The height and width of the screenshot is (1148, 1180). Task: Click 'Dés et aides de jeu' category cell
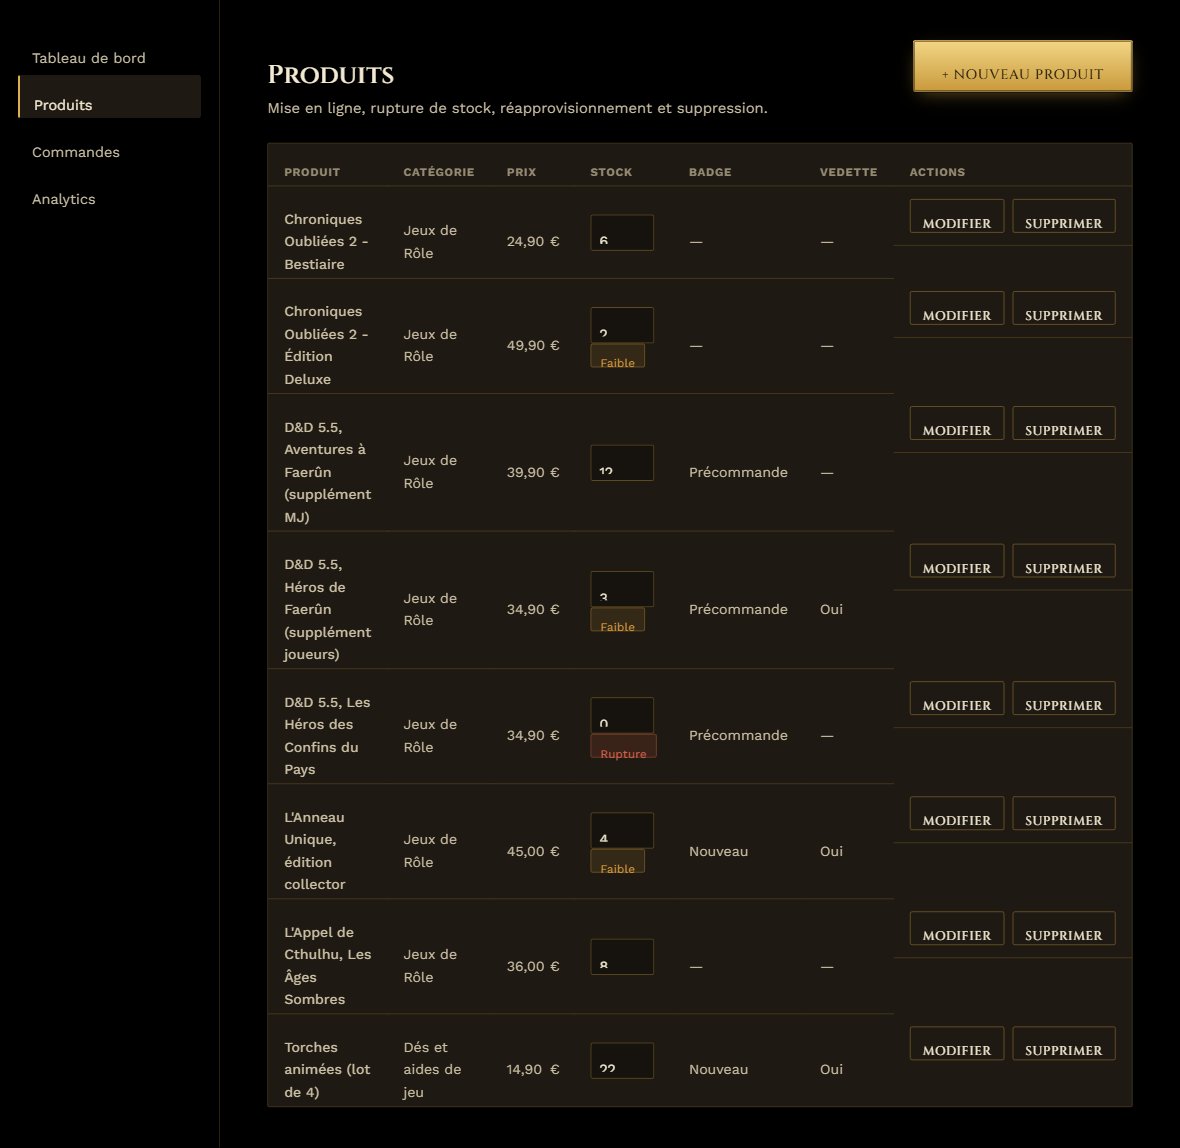[x=432, y=1069]
